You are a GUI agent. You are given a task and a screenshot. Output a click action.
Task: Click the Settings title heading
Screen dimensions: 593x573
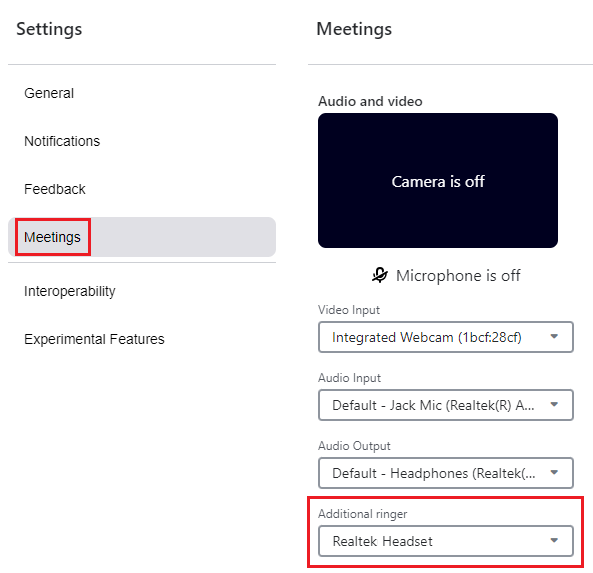tap(49, 29)
